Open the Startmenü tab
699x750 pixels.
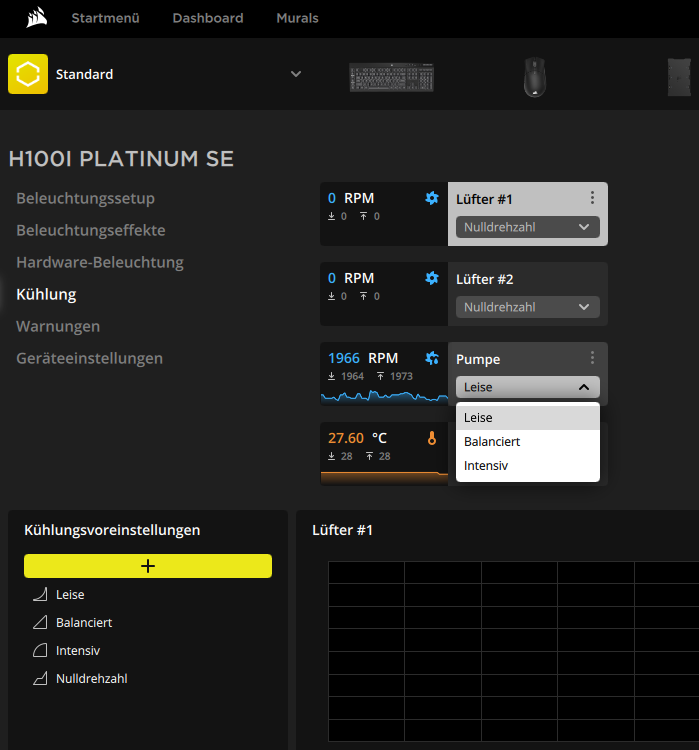pyautogui.click(x=105, y=18)
